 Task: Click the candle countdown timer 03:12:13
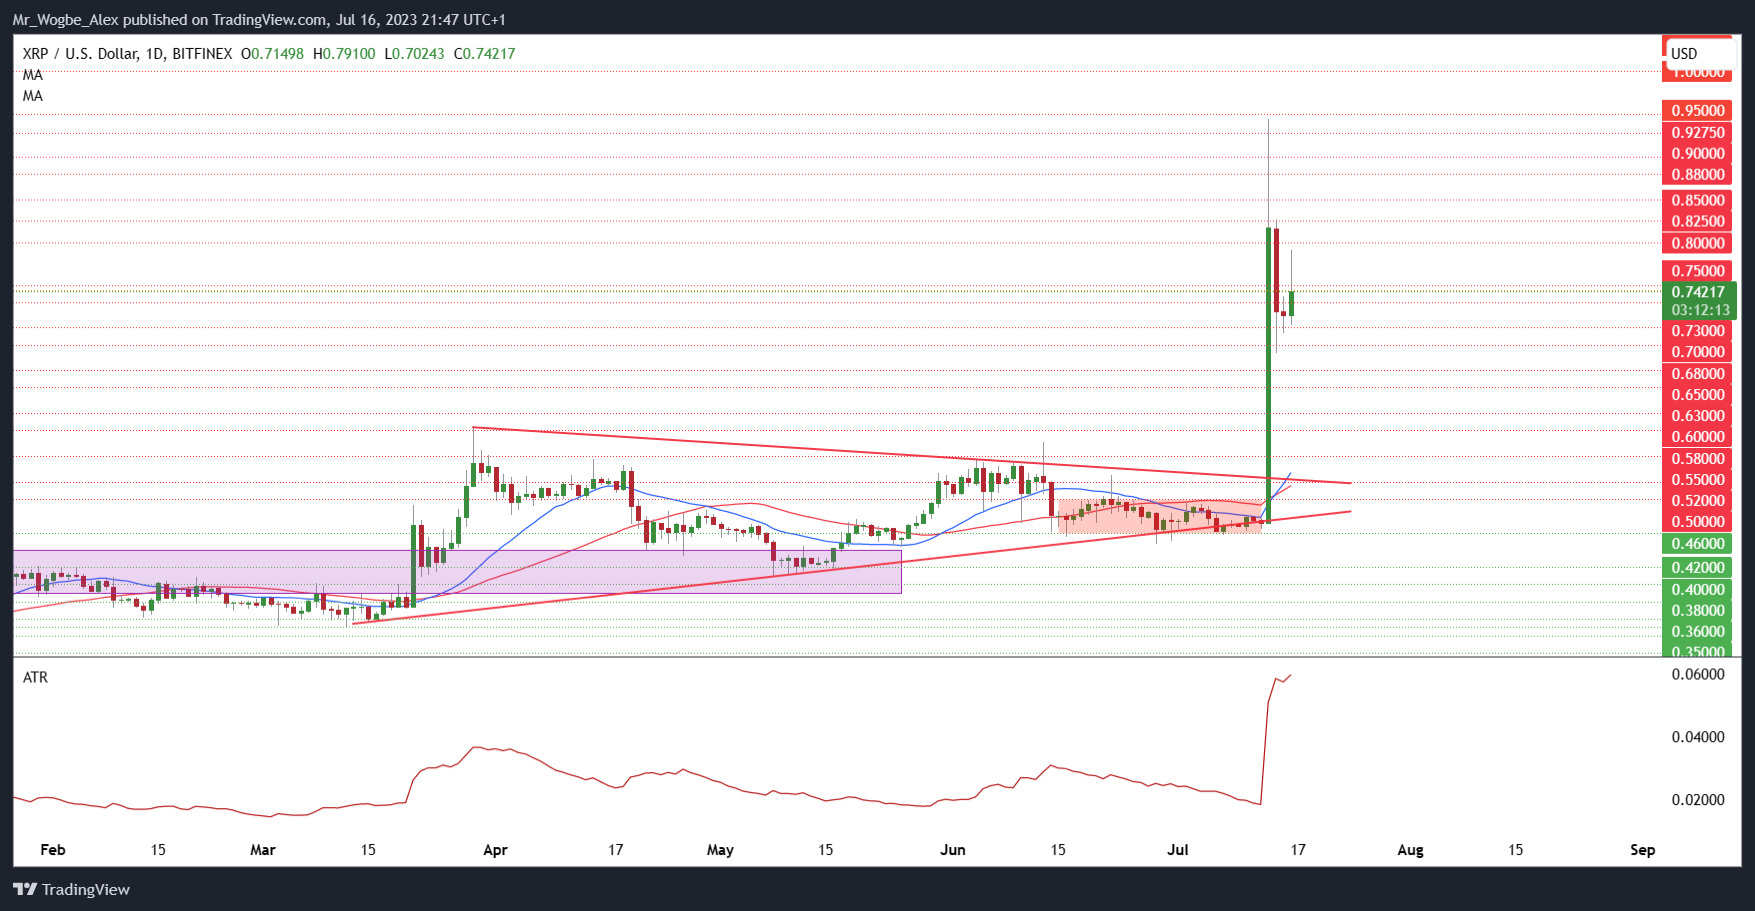(x=1698, y=310)
